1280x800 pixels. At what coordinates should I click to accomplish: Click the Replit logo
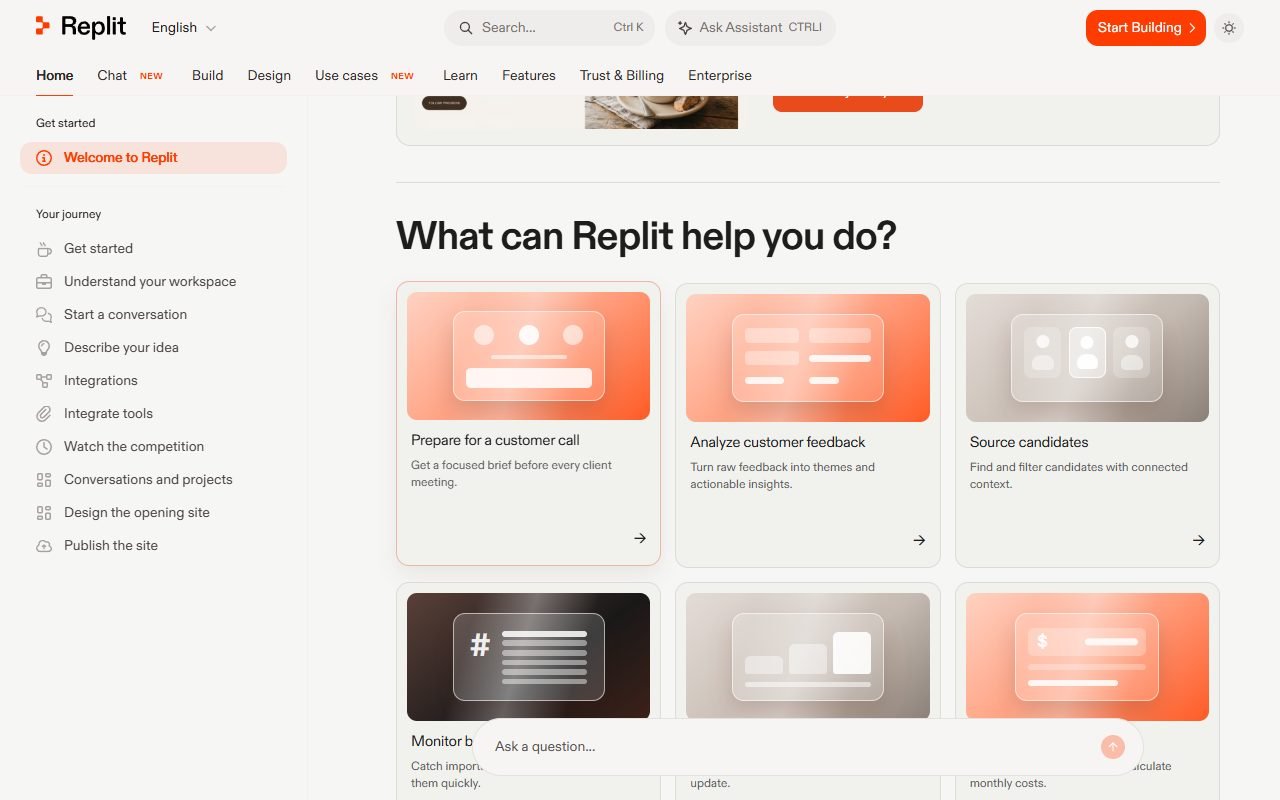pos(80,27)
